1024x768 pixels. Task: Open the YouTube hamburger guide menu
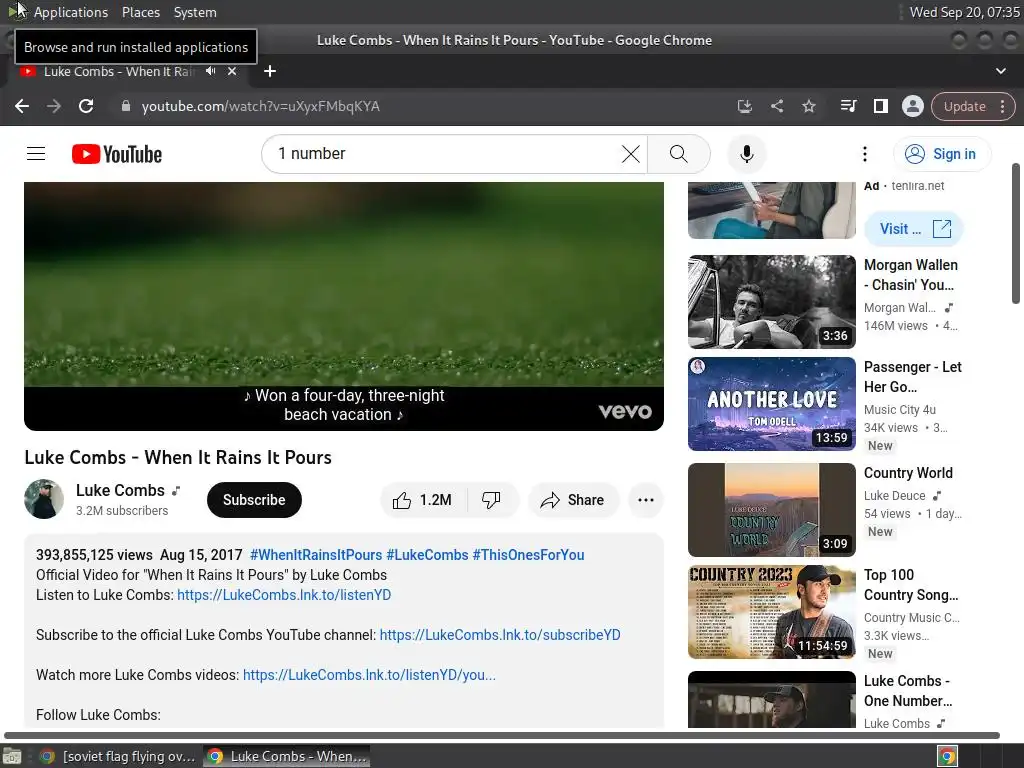click(36, 154)
